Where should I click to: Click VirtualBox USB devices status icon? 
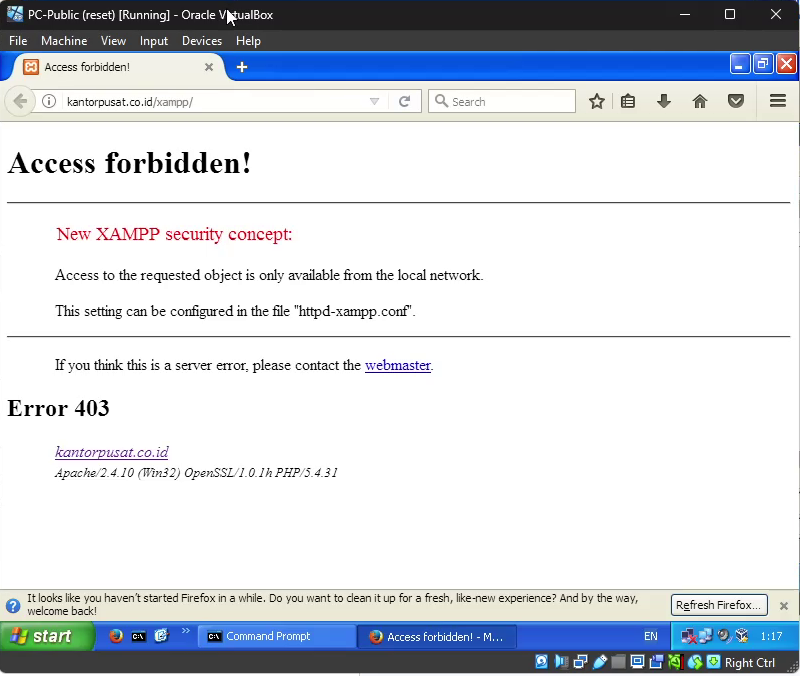(599, 662)
